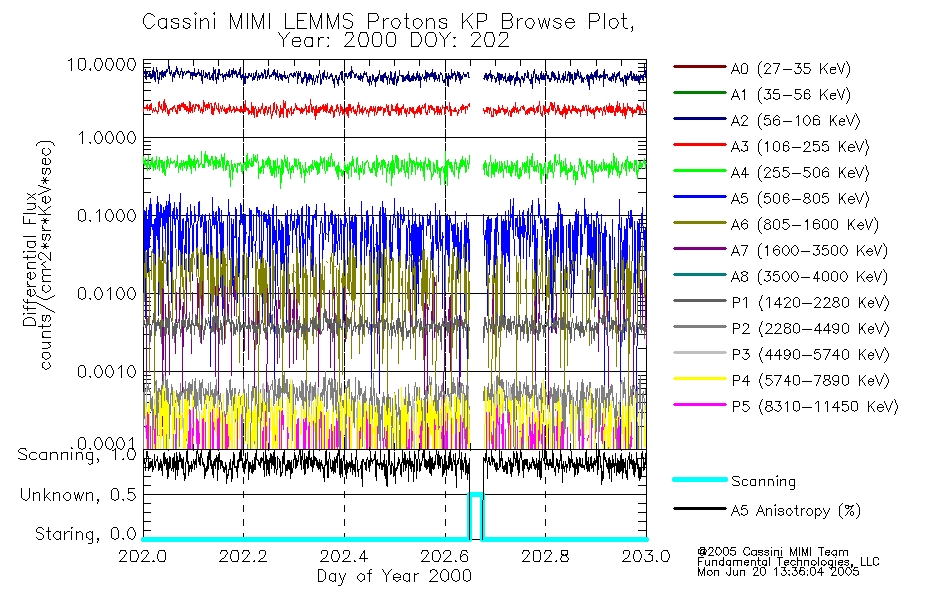Click the black A5 Anisotropy legend line
This screenshot has height=600, width=950.
coord(699,508)
